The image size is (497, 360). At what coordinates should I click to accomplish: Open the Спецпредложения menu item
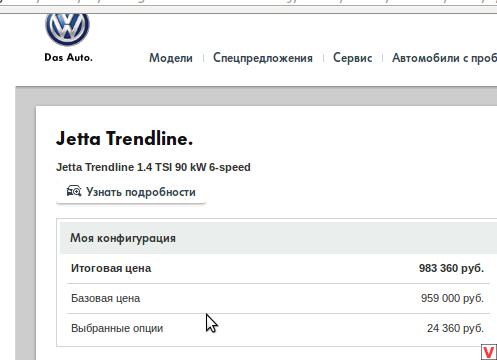pyautogui.click(x=263, y=58)
